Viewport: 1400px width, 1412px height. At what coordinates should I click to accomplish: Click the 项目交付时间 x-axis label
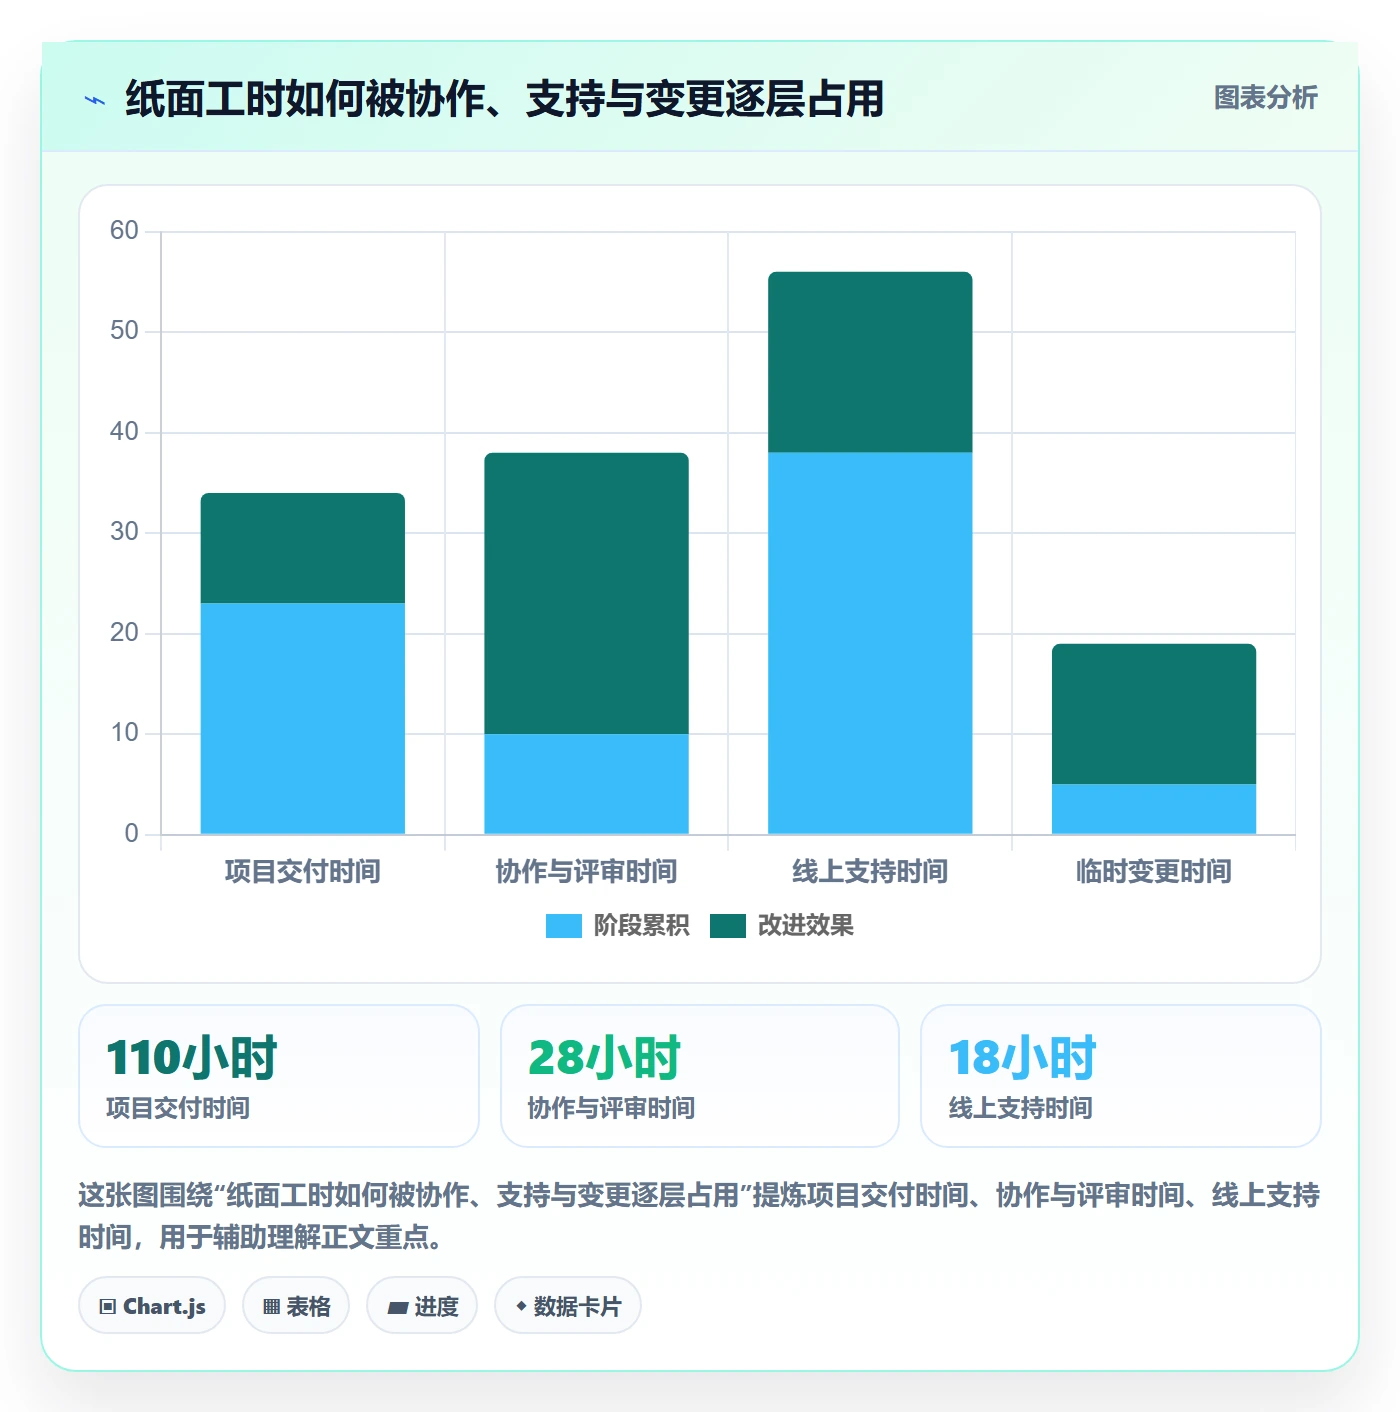[303, 872]
